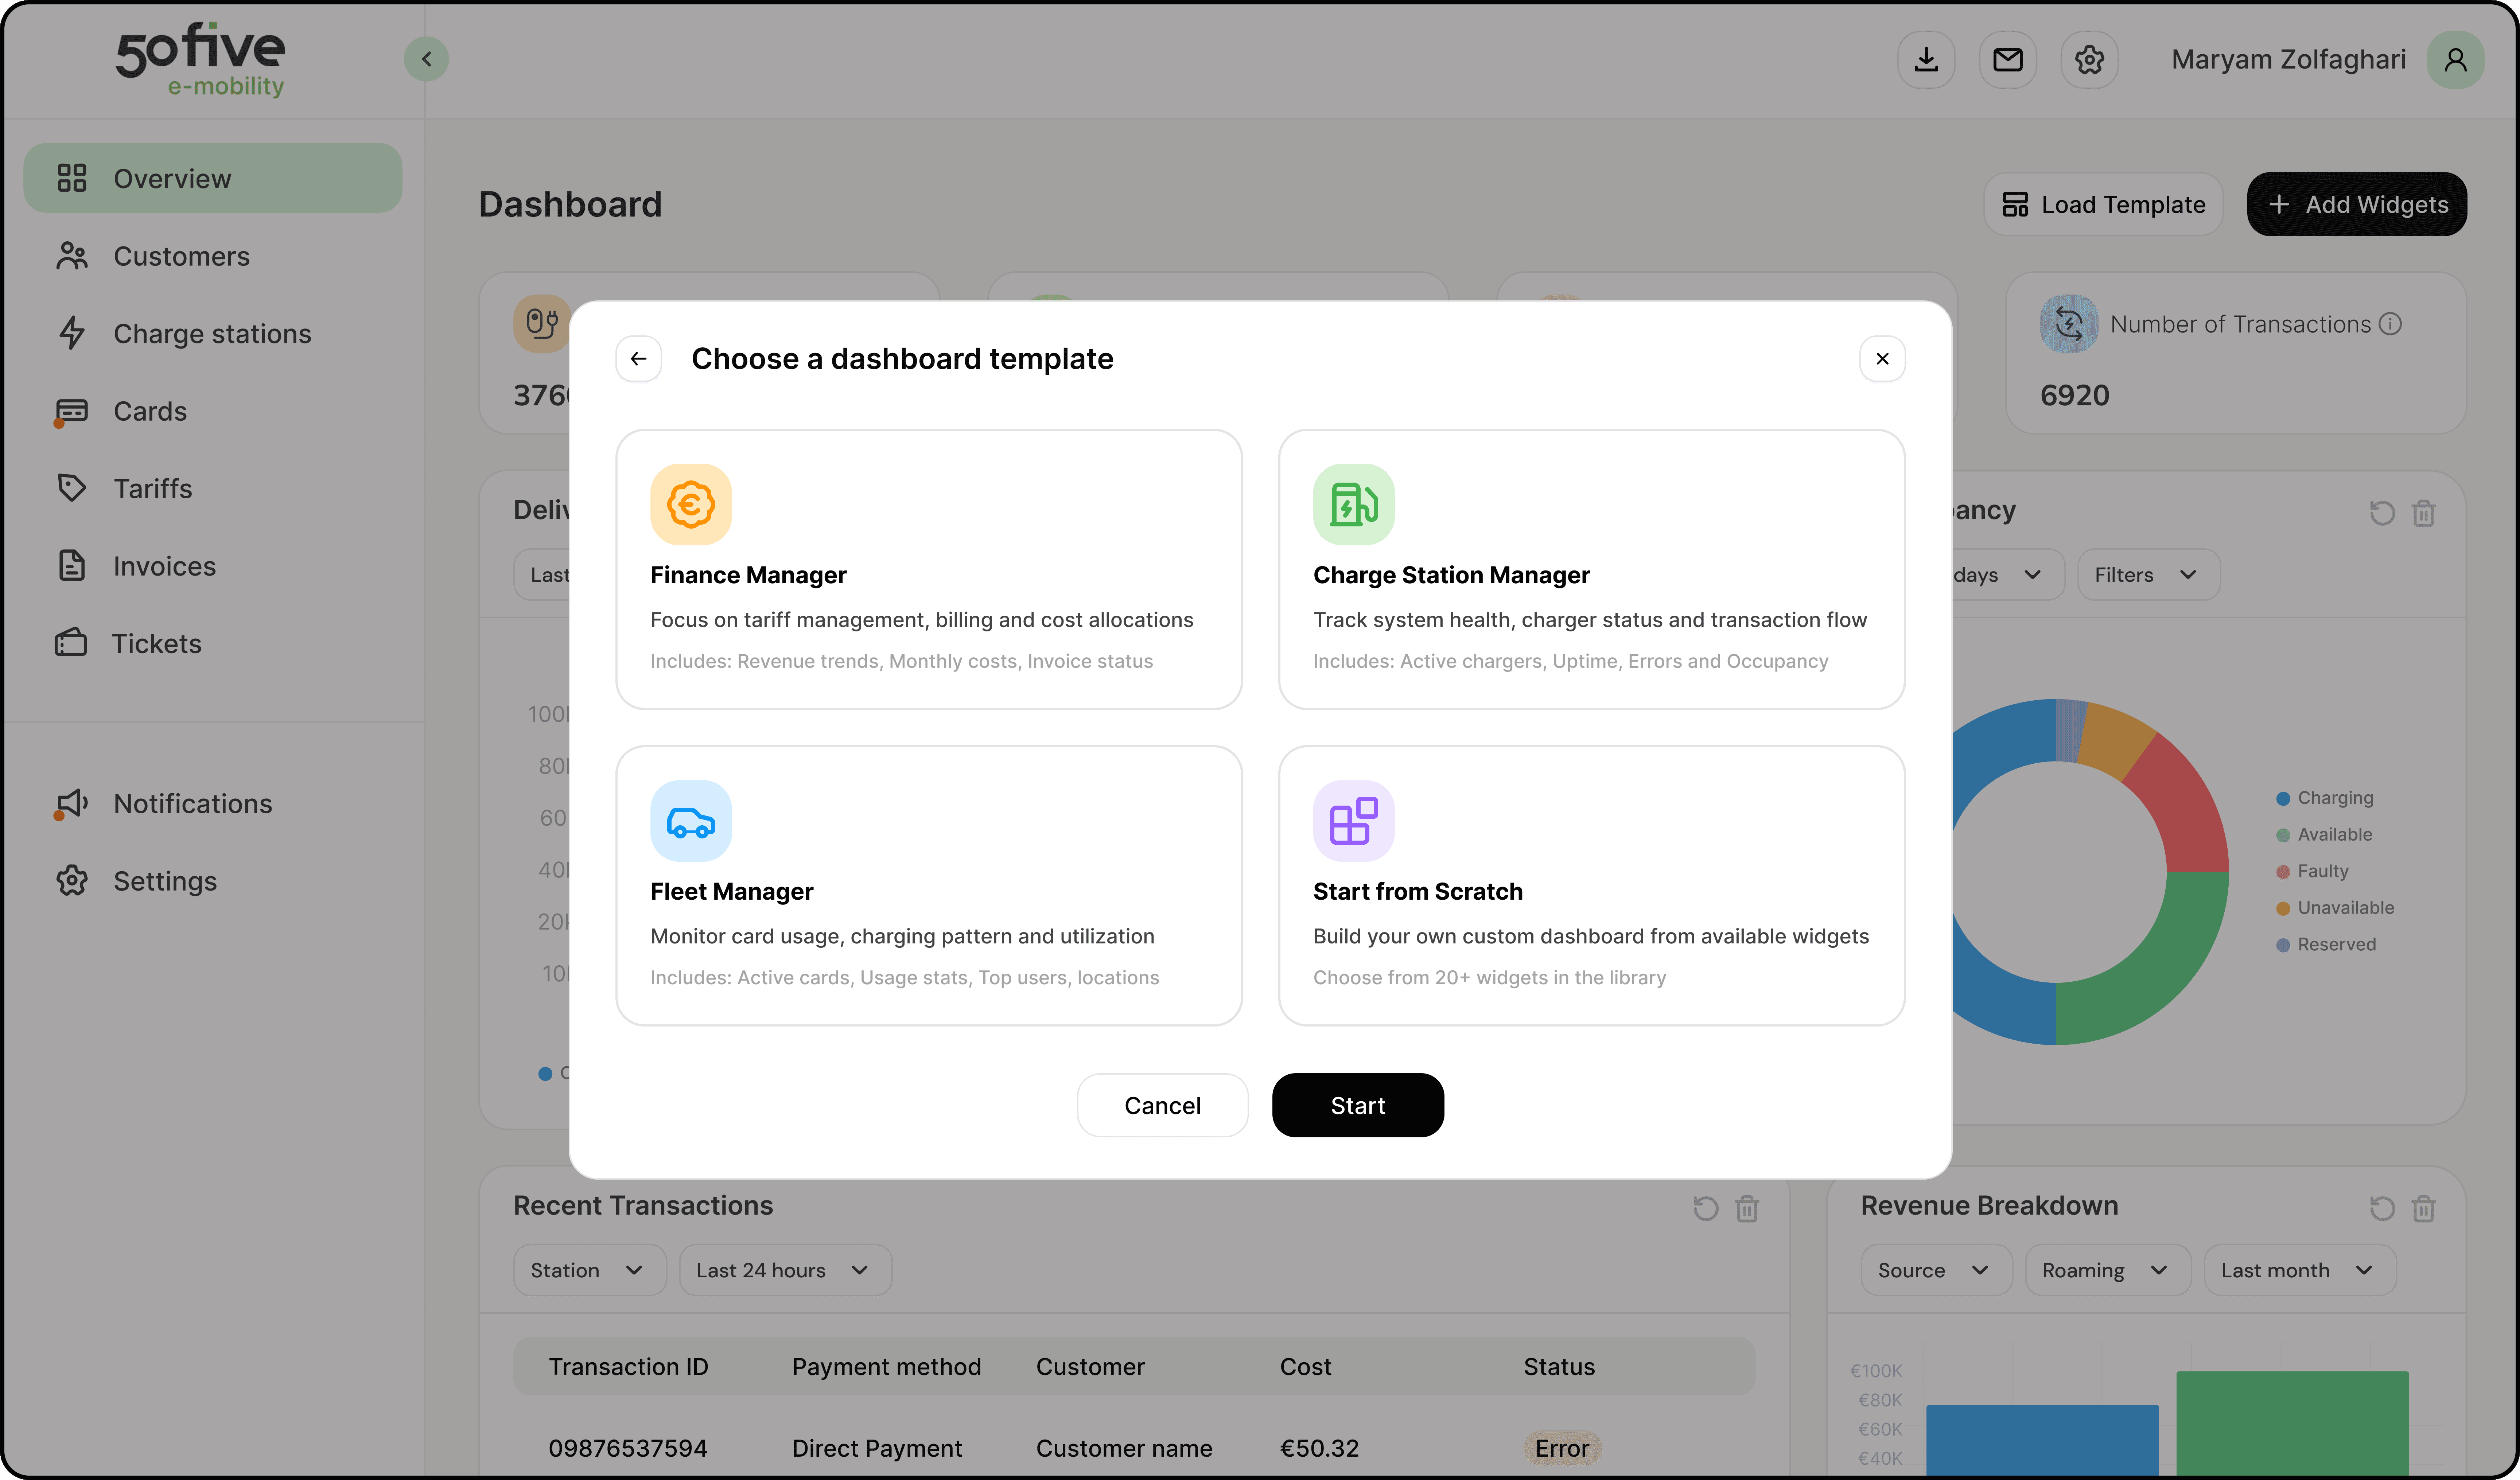Open the gear settings icon in header
Image resolution: width=2520 pixels, height=1480 pixels.
coord(2089,60)
